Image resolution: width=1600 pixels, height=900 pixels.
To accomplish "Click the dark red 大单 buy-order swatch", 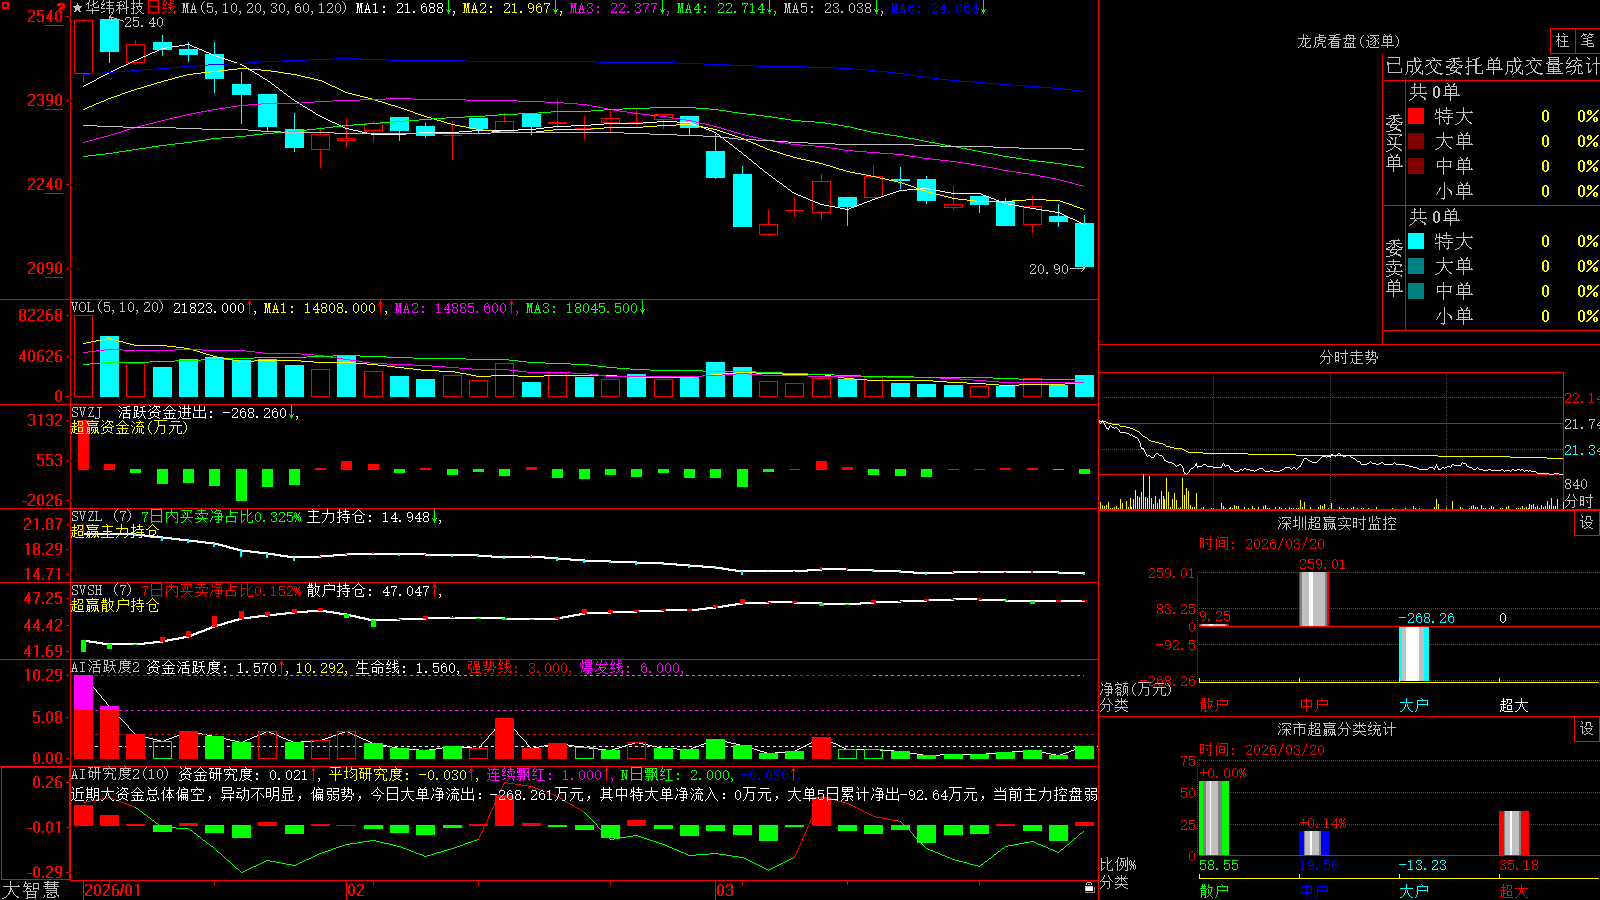I will click(x=1416, y=141).
